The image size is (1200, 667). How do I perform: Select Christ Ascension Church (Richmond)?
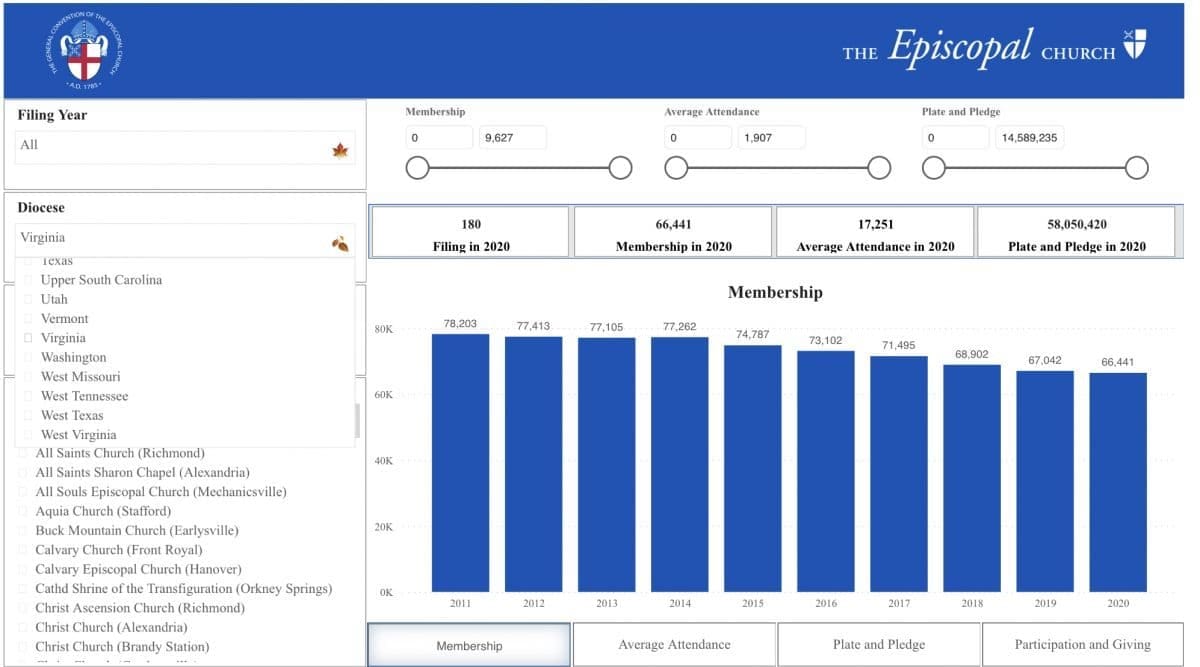[24, 608]
